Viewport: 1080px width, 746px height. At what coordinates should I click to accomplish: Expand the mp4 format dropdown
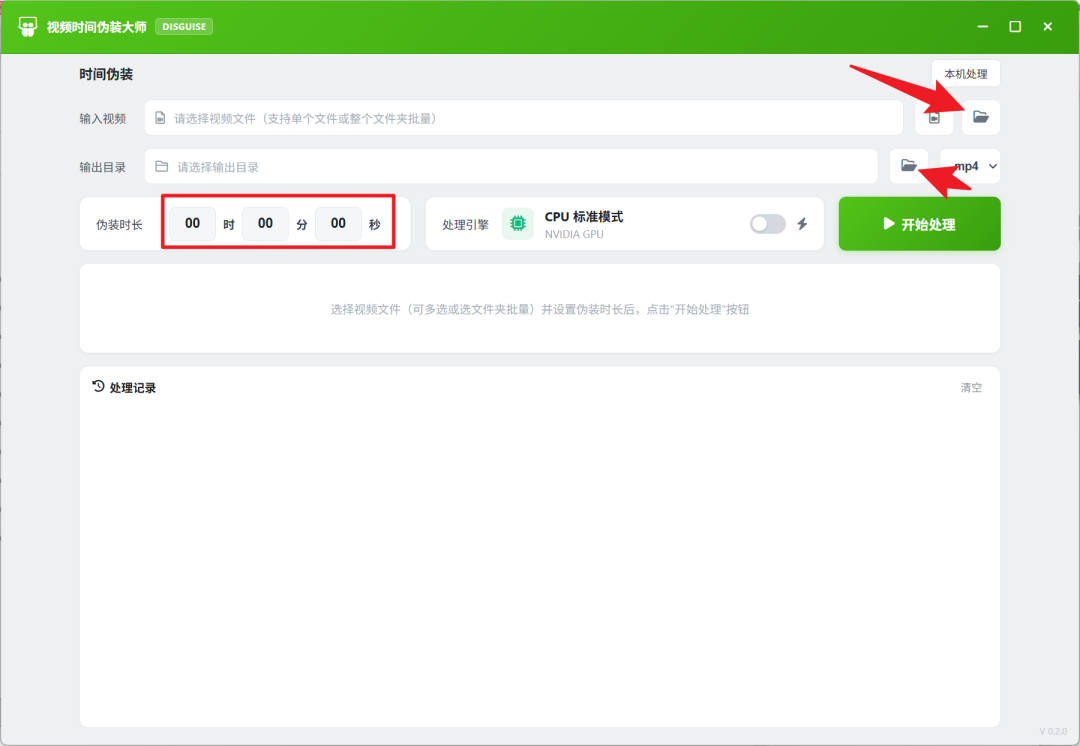[x=970, y=166]
